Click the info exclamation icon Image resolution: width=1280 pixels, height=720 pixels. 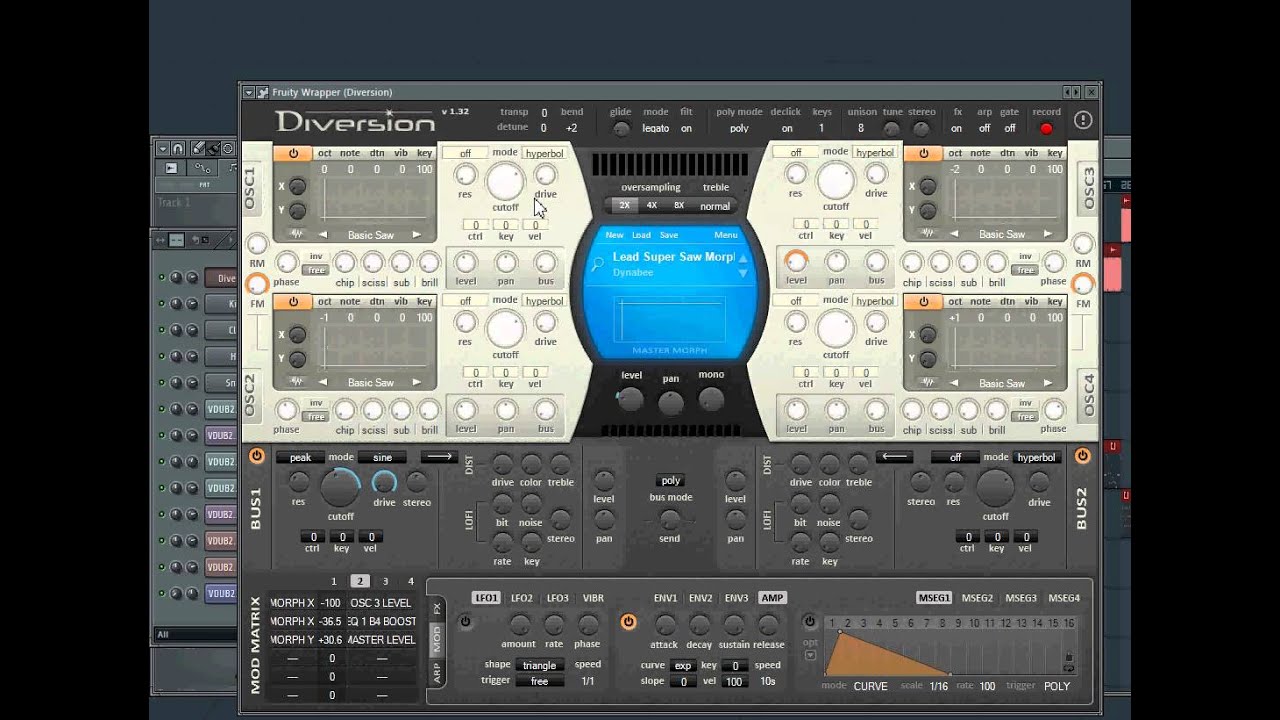(x=1083, y=120)
